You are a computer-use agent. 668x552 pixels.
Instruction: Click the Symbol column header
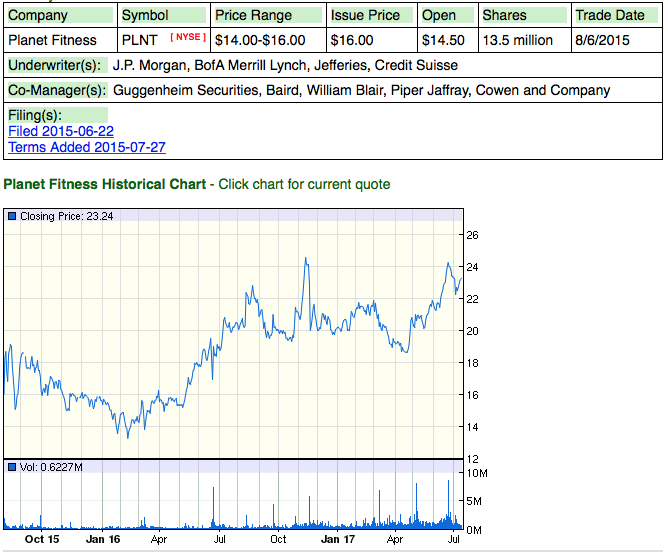[164, 15]
